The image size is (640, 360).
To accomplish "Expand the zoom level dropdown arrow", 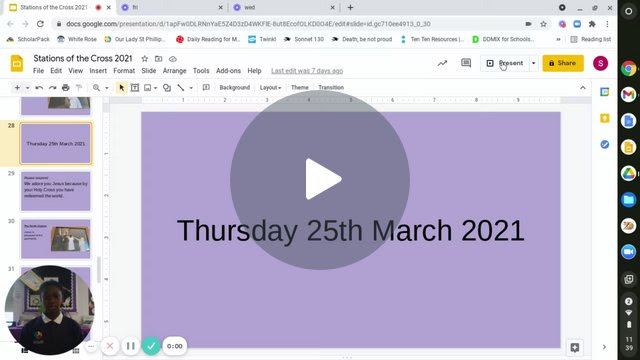I will tap(107, 88).
